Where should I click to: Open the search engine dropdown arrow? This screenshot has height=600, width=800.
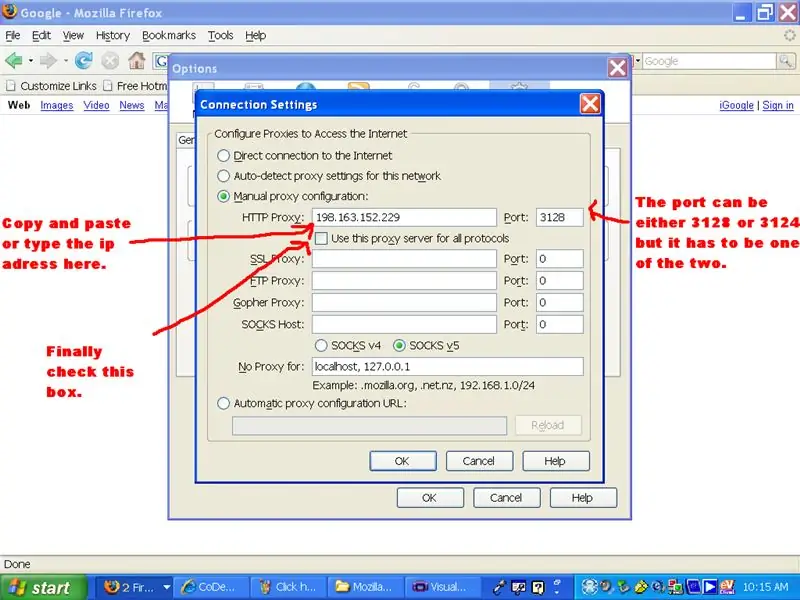pos(637,61)
